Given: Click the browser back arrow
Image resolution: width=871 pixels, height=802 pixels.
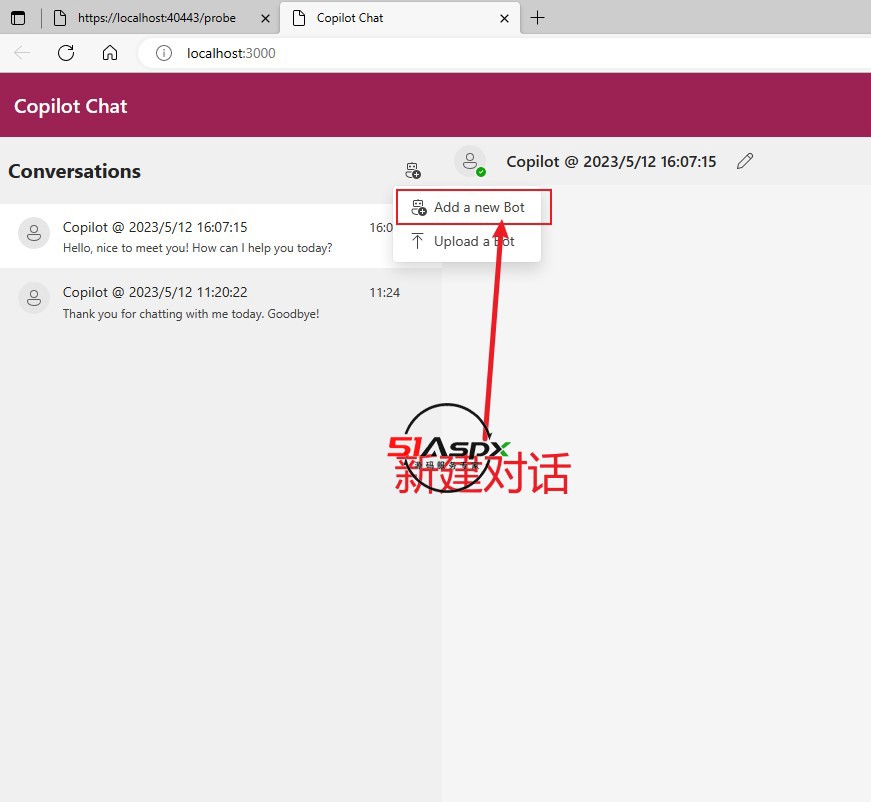Looking at the screenshot, I should pos(22,53).
